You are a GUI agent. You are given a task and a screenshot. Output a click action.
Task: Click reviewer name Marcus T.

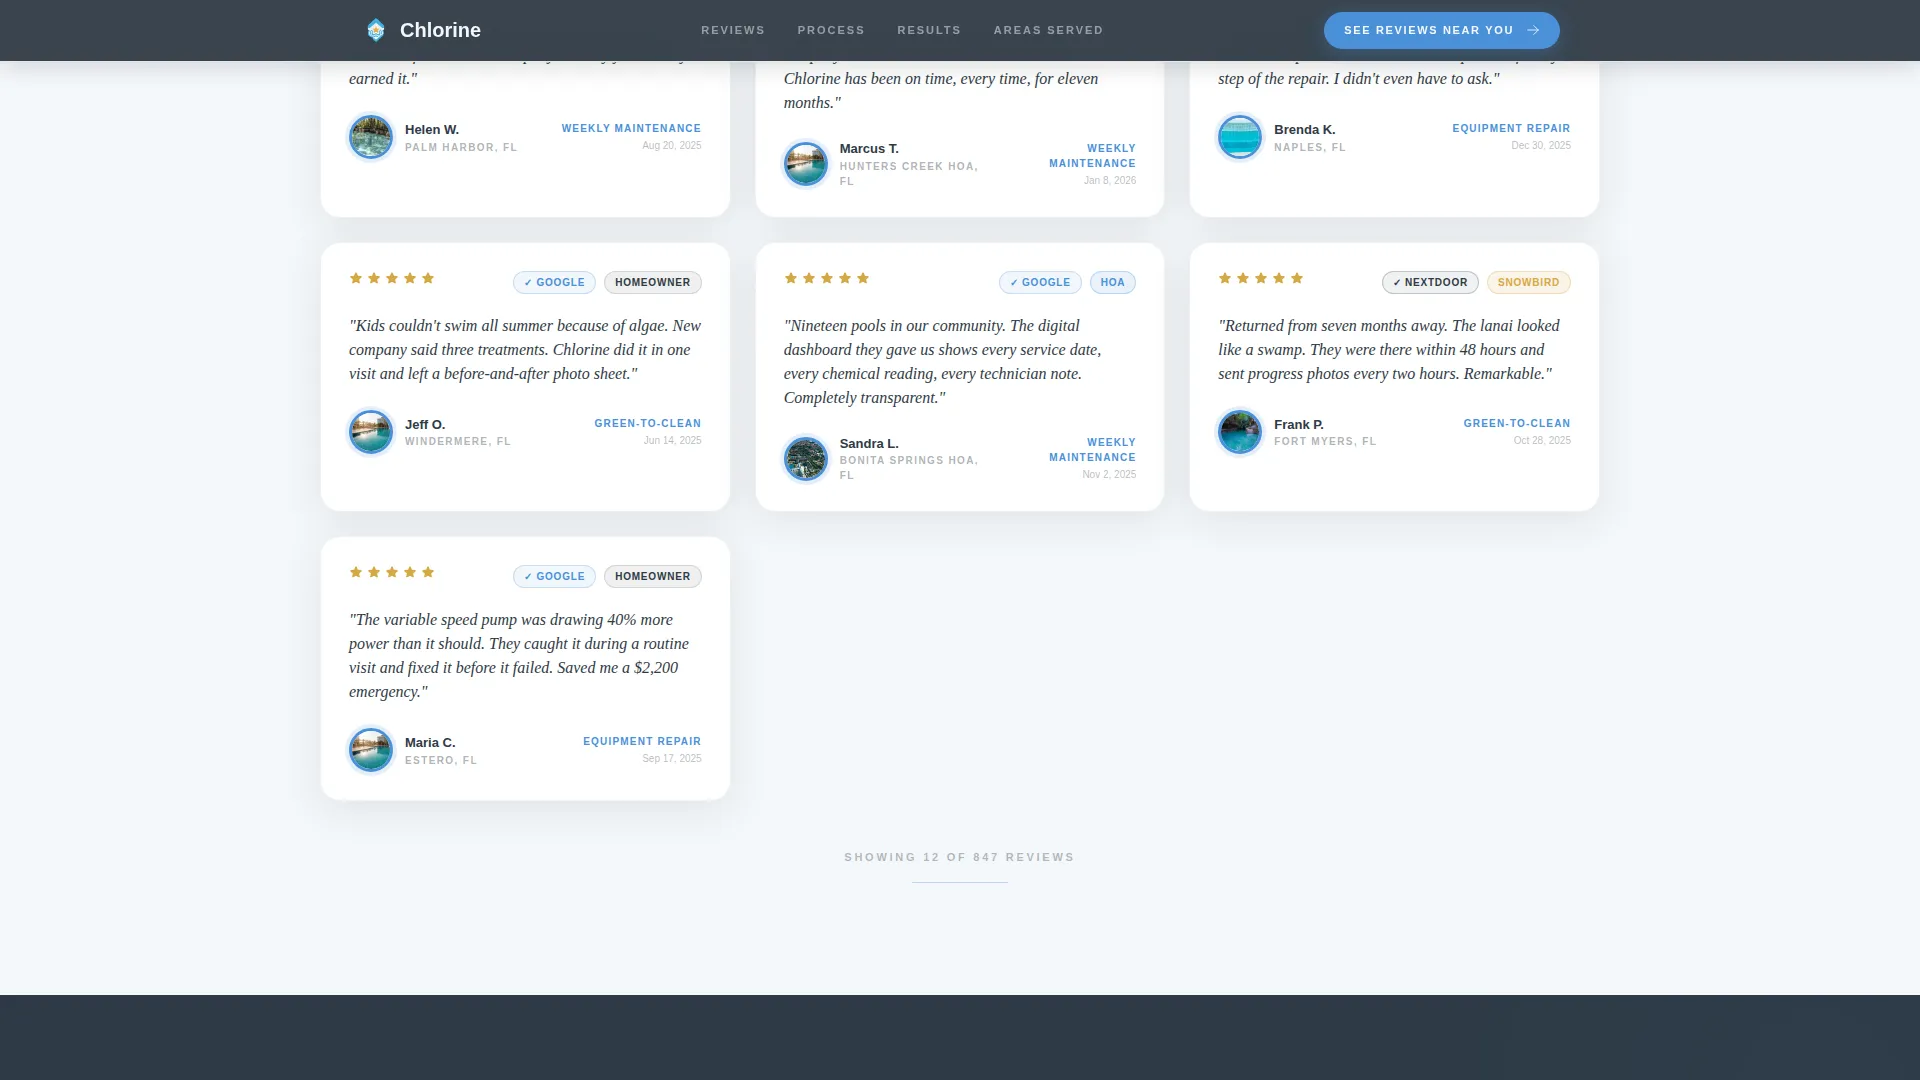(x=869, y=149)
